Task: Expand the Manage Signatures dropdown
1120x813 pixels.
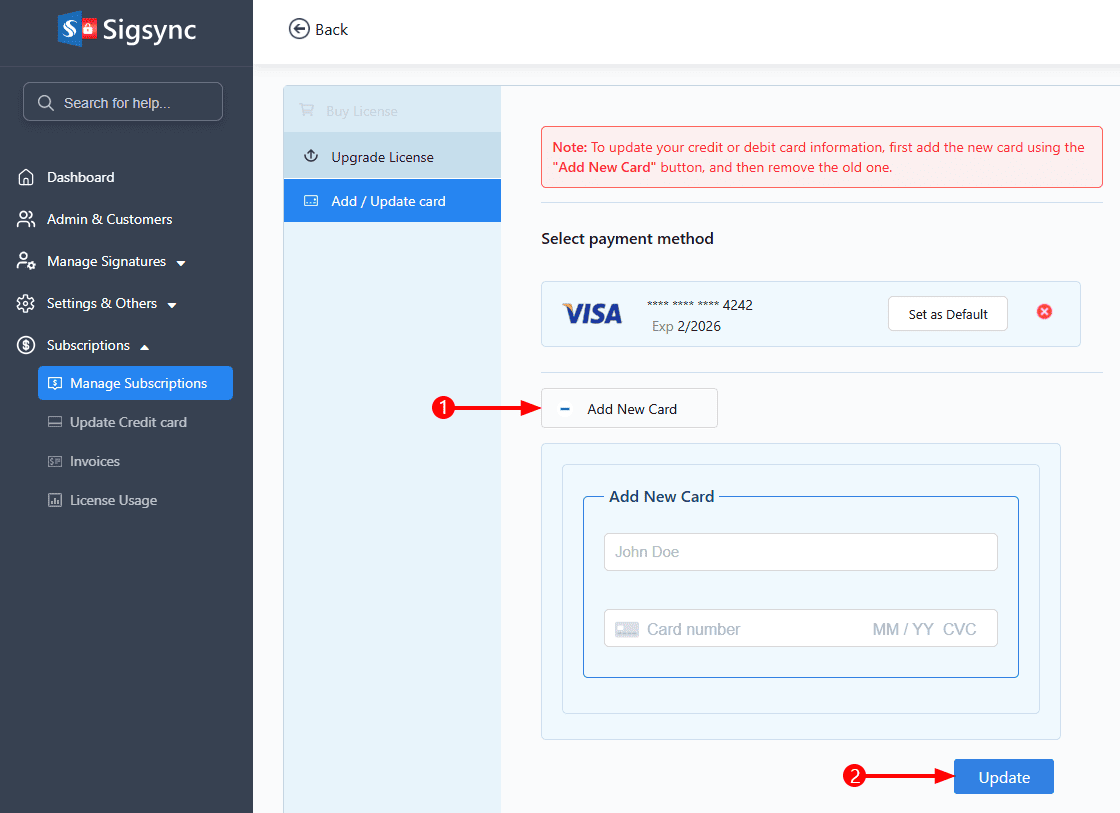Action: tap(181, 262)
